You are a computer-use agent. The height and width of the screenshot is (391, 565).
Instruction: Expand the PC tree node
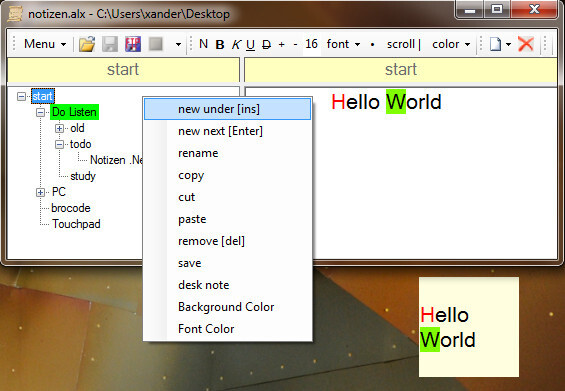click(x=41, y=192)
